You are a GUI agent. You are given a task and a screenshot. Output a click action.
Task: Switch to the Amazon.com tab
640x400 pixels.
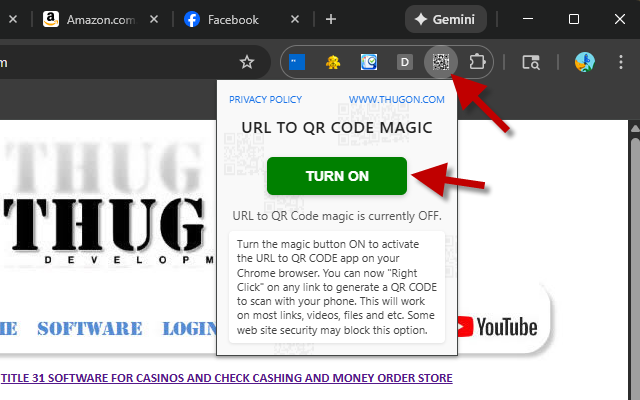(101, 19)
